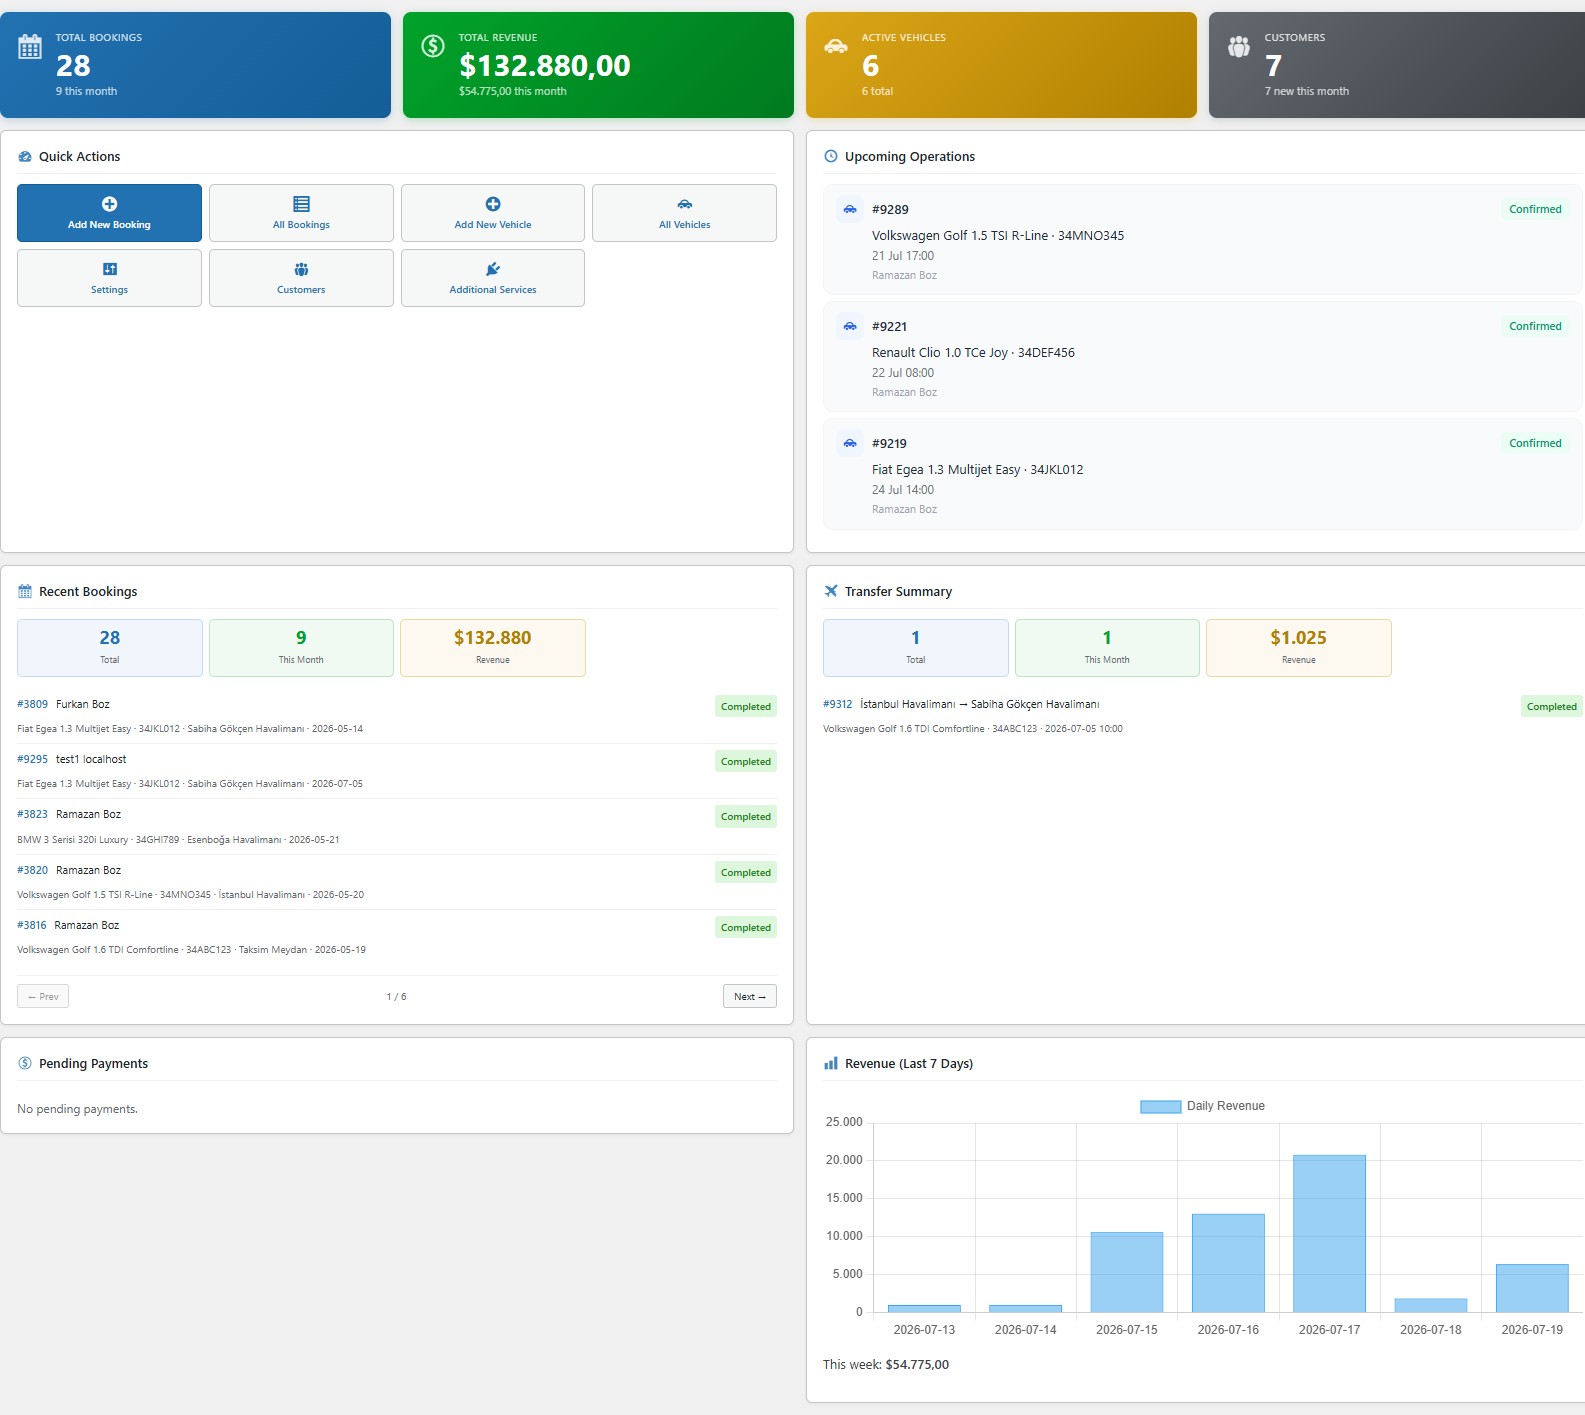Open the All Vehicles list
1585x1415 pixels.
click(x=685, y=213)
